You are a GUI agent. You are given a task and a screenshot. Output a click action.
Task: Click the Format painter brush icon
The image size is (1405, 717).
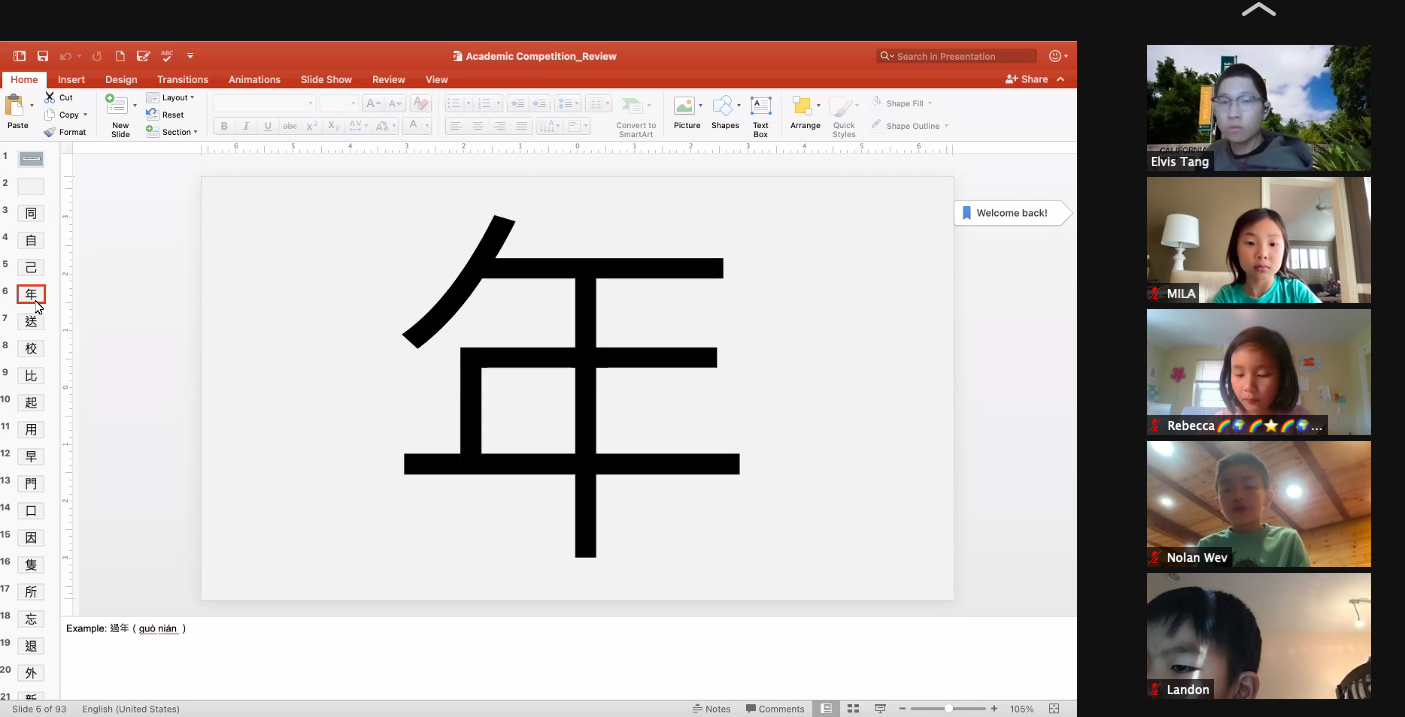tap(50, 132)
